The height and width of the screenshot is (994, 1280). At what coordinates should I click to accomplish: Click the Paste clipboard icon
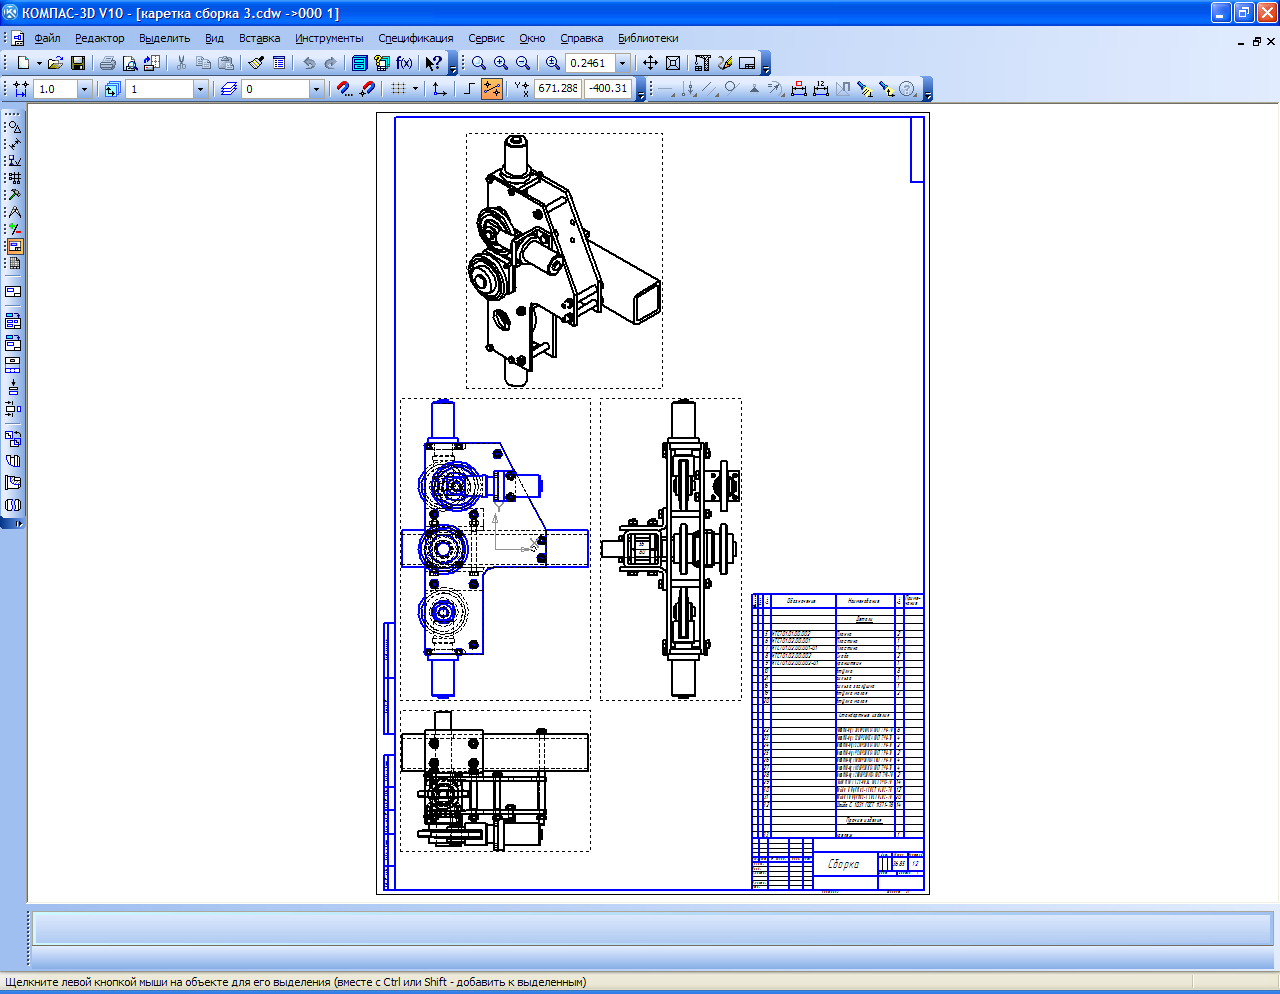pyautogui.click(x=225, y=63)
